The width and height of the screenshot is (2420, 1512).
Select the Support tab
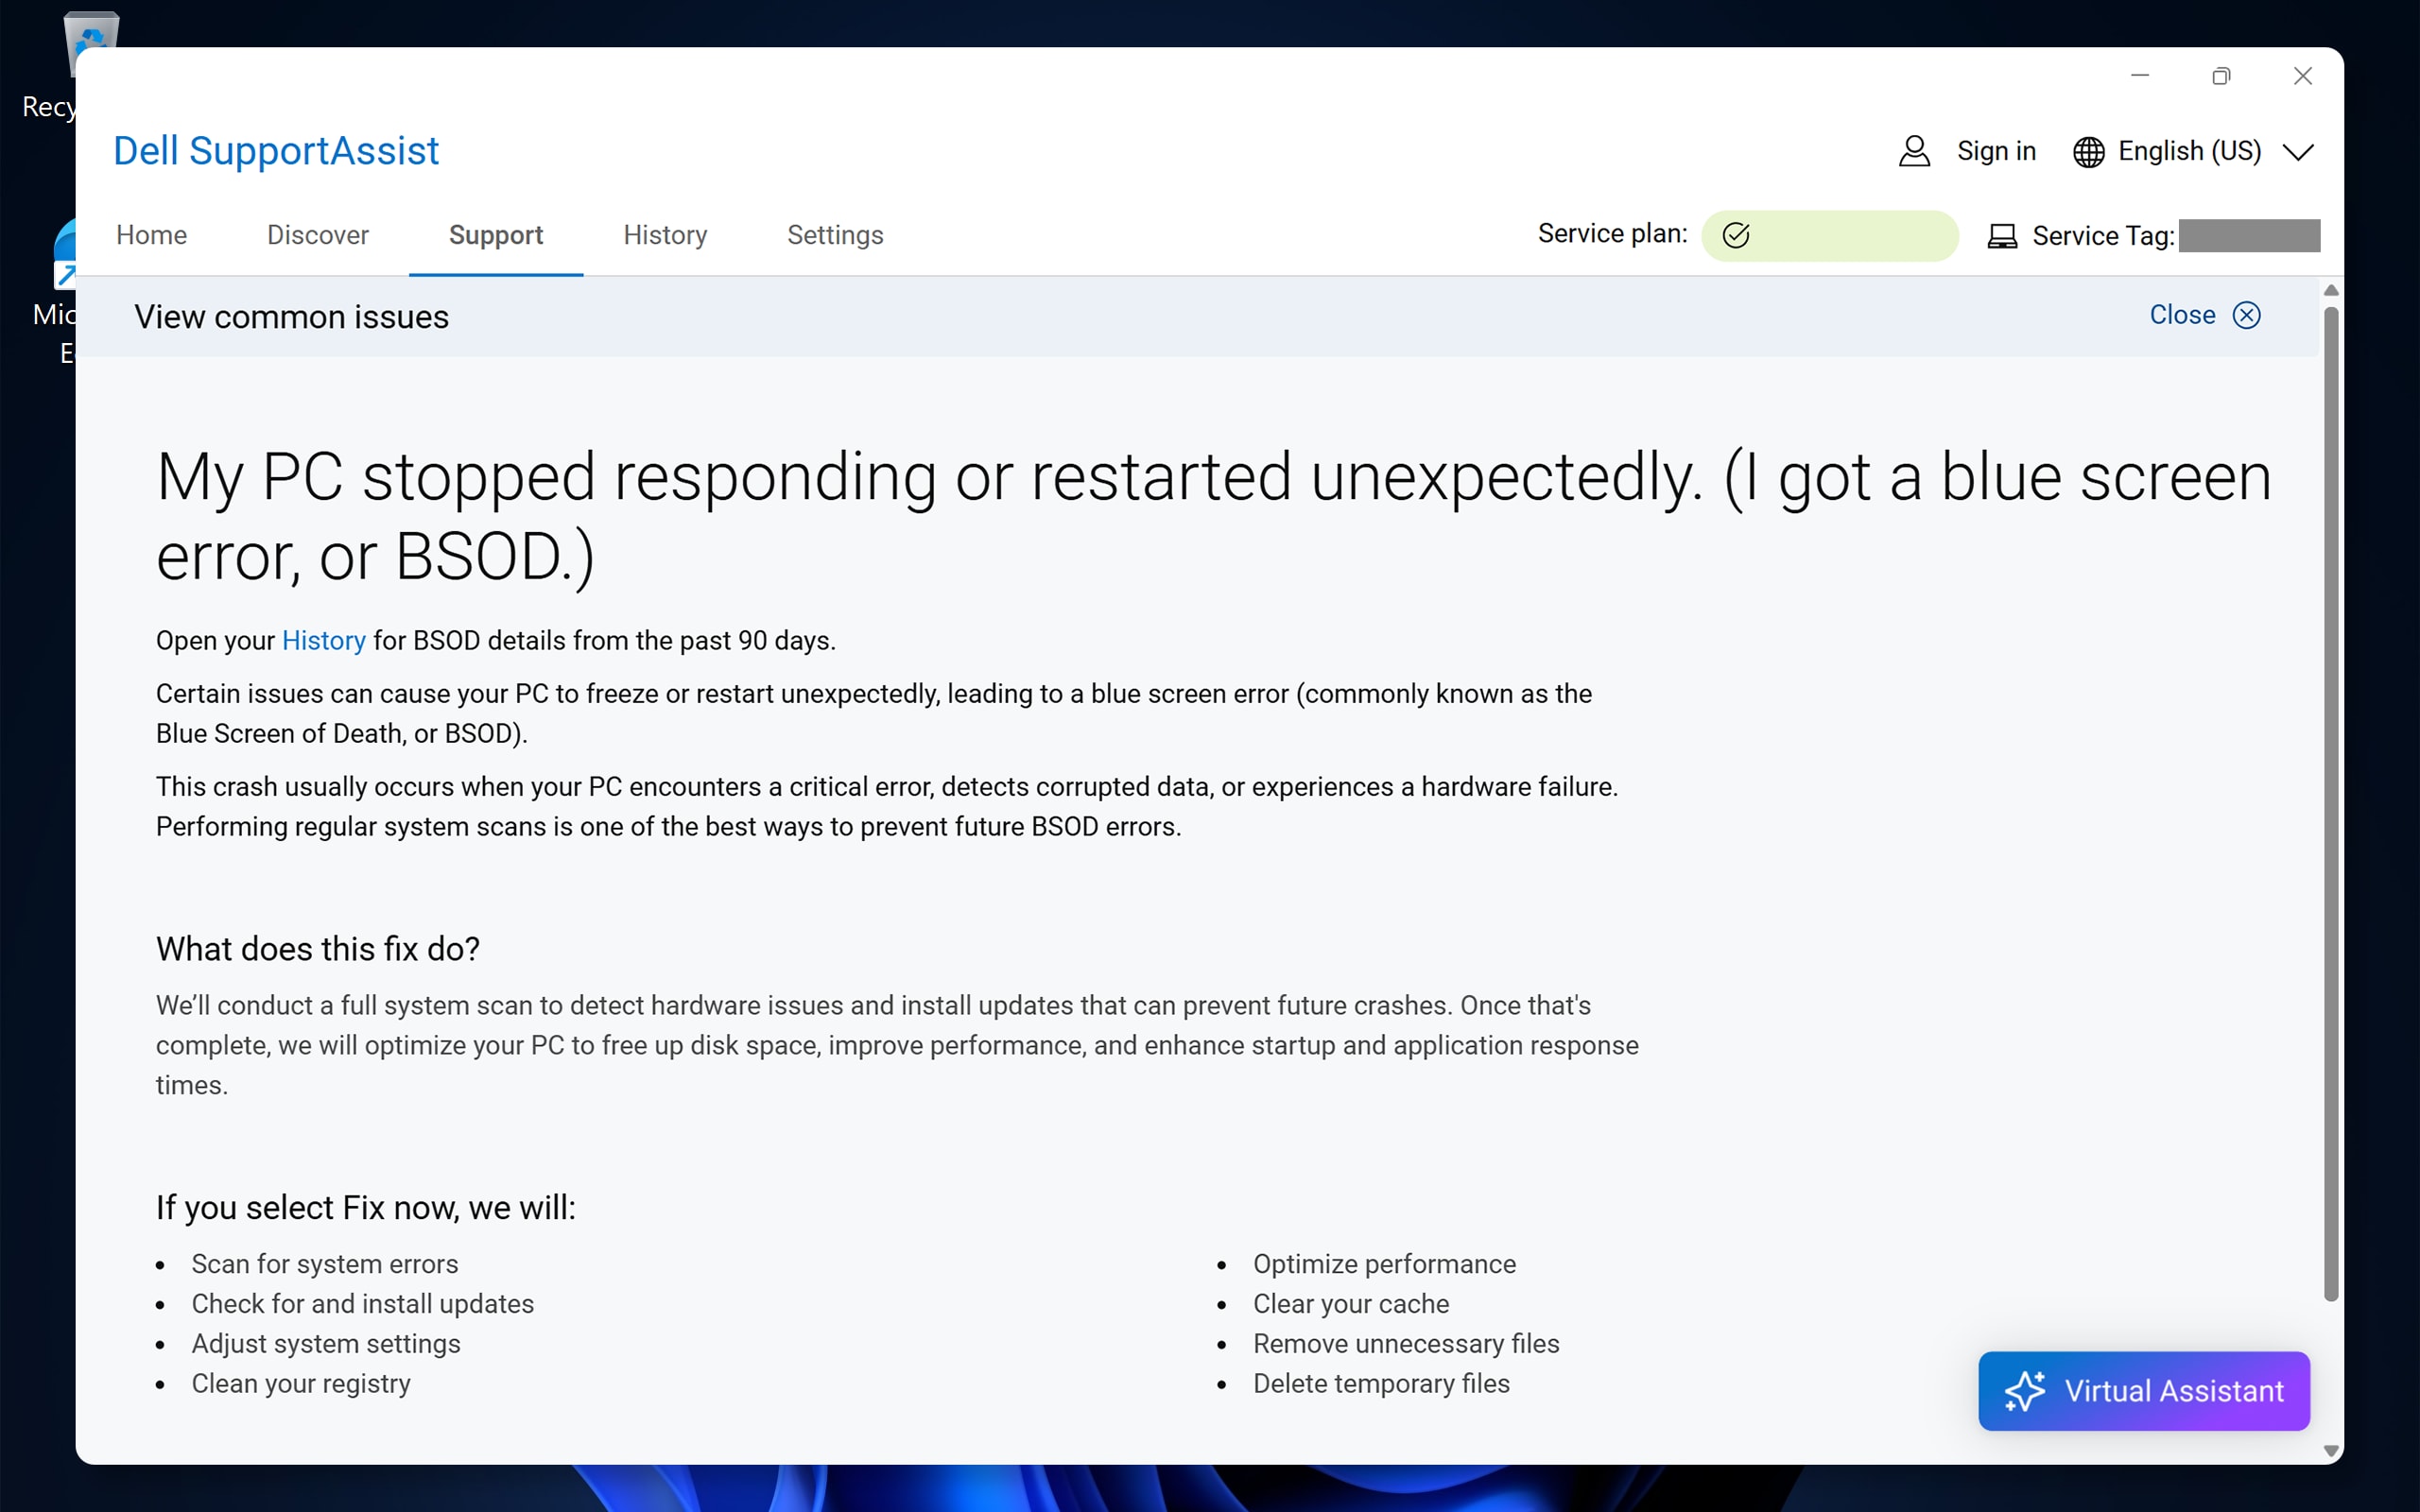[x=496, y=235]
